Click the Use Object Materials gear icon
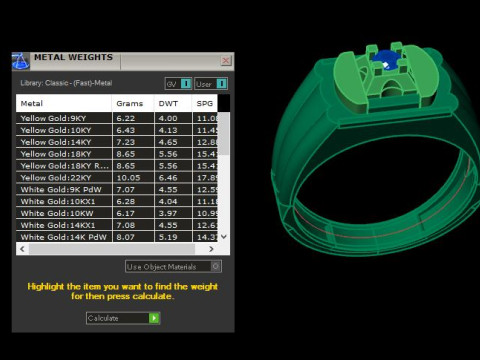 [x=216, y=266]
